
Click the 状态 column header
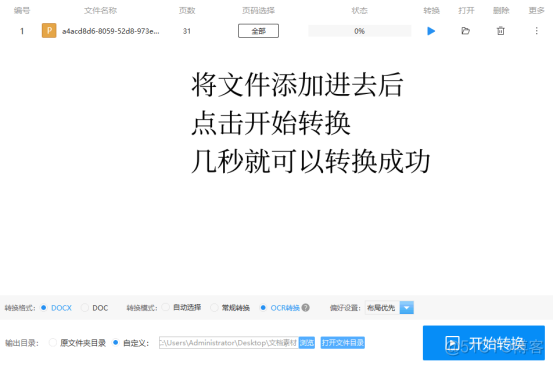(x=360, y=11)
